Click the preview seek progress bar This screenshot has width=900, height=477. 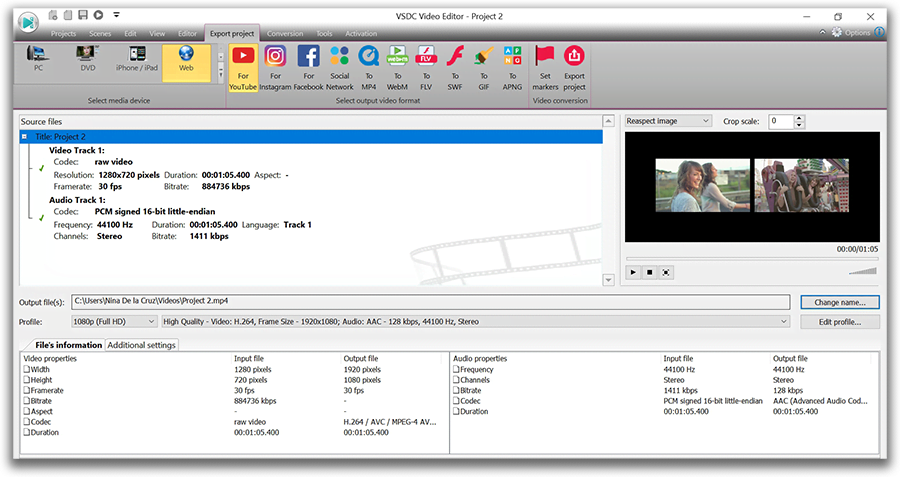[x=752, y=259]
